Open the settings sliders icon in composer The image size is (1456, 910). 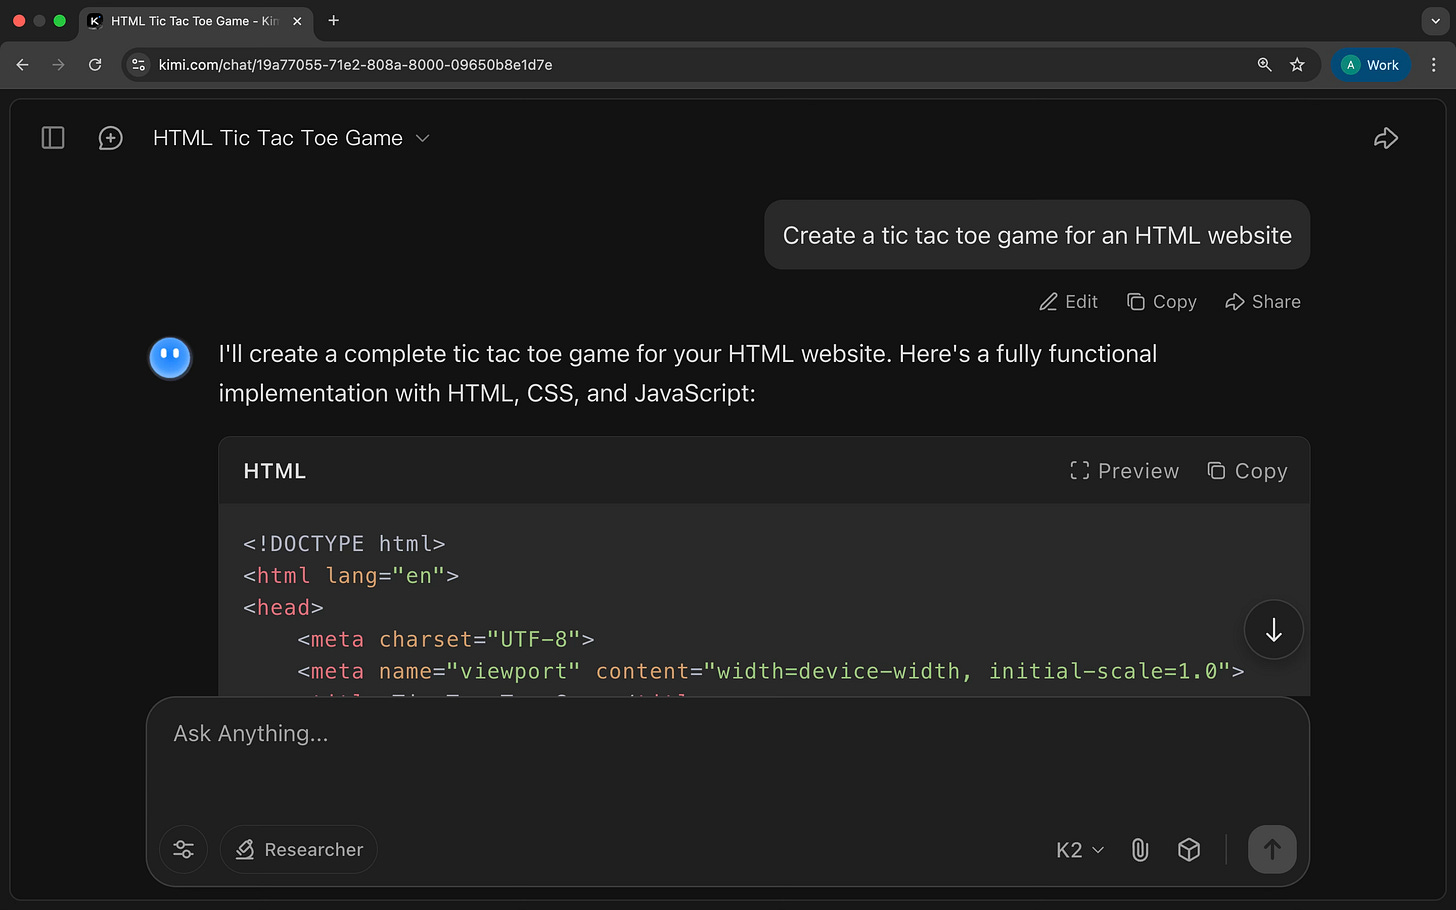point(184,850)
